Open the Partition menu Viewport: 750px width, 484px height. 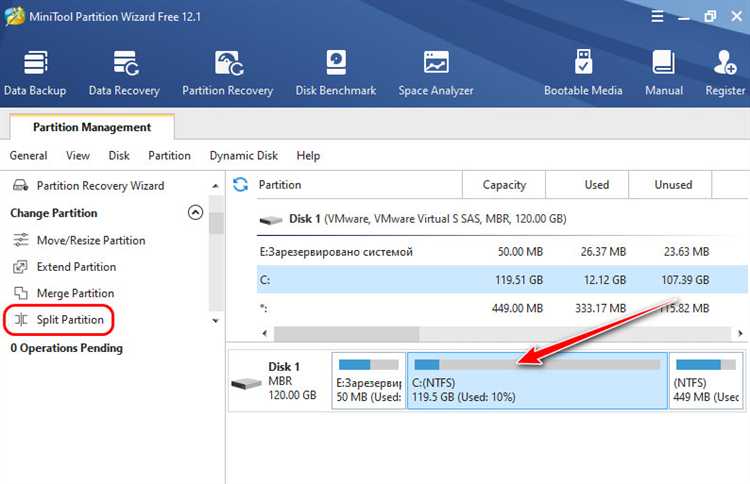point(169,155)
